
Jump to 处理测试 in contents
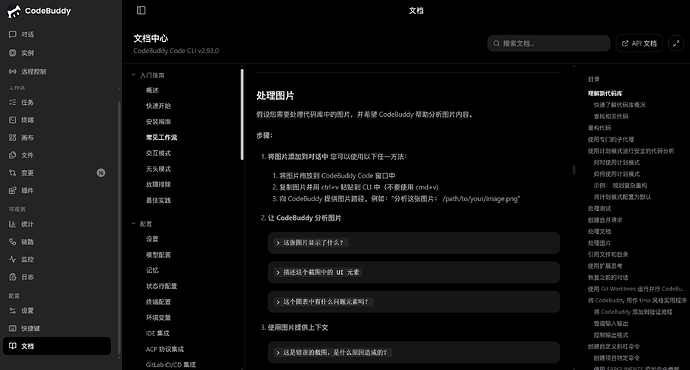click(599, 208)
